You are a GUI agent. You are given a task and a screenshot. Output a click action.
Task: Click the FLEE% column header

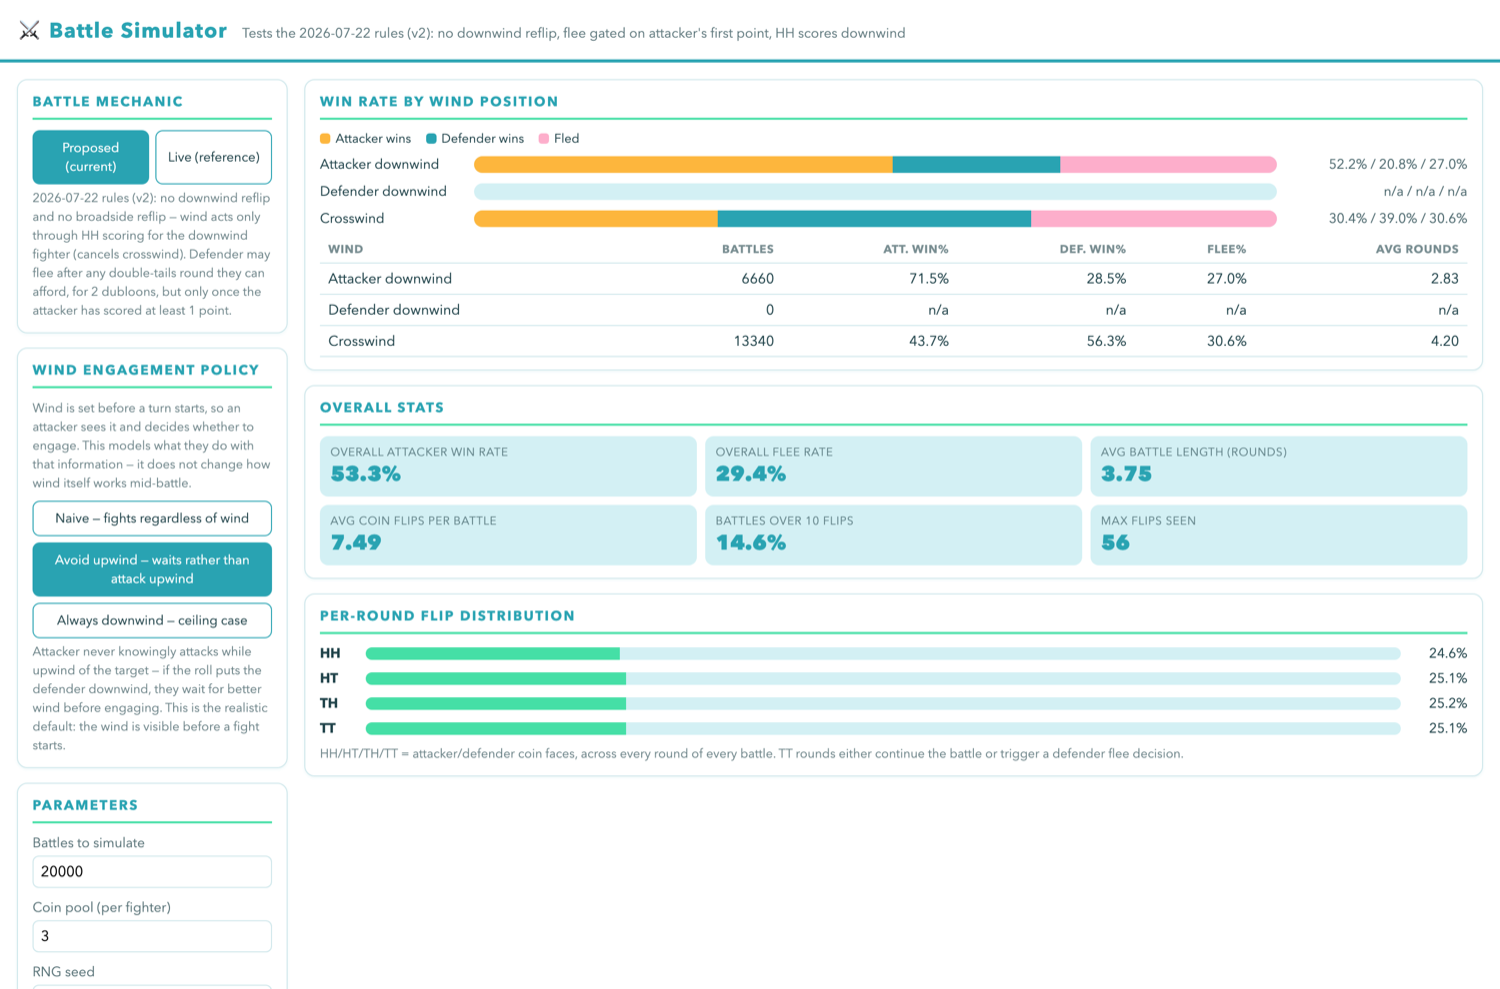tap(1227, 249)
